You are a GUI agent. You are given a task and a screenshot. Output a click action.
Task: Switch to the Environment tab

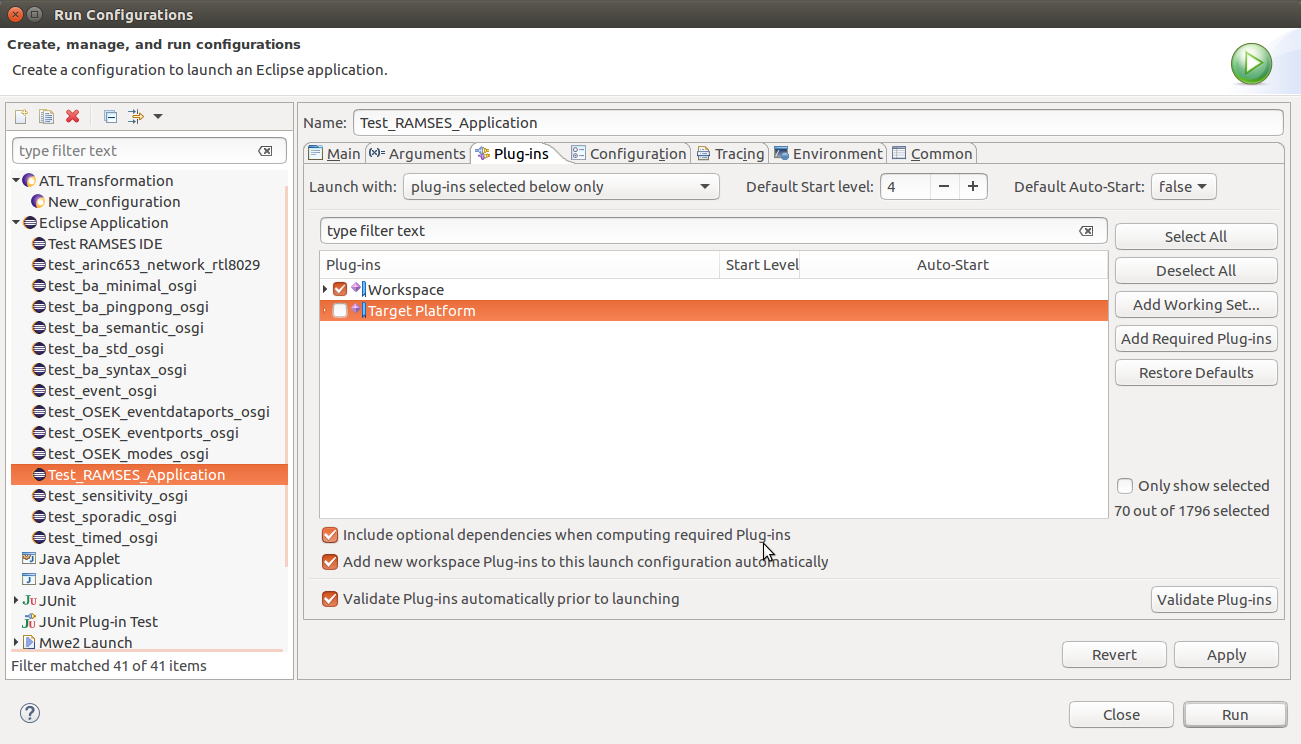pyautogui.click(x=828, y=154)
